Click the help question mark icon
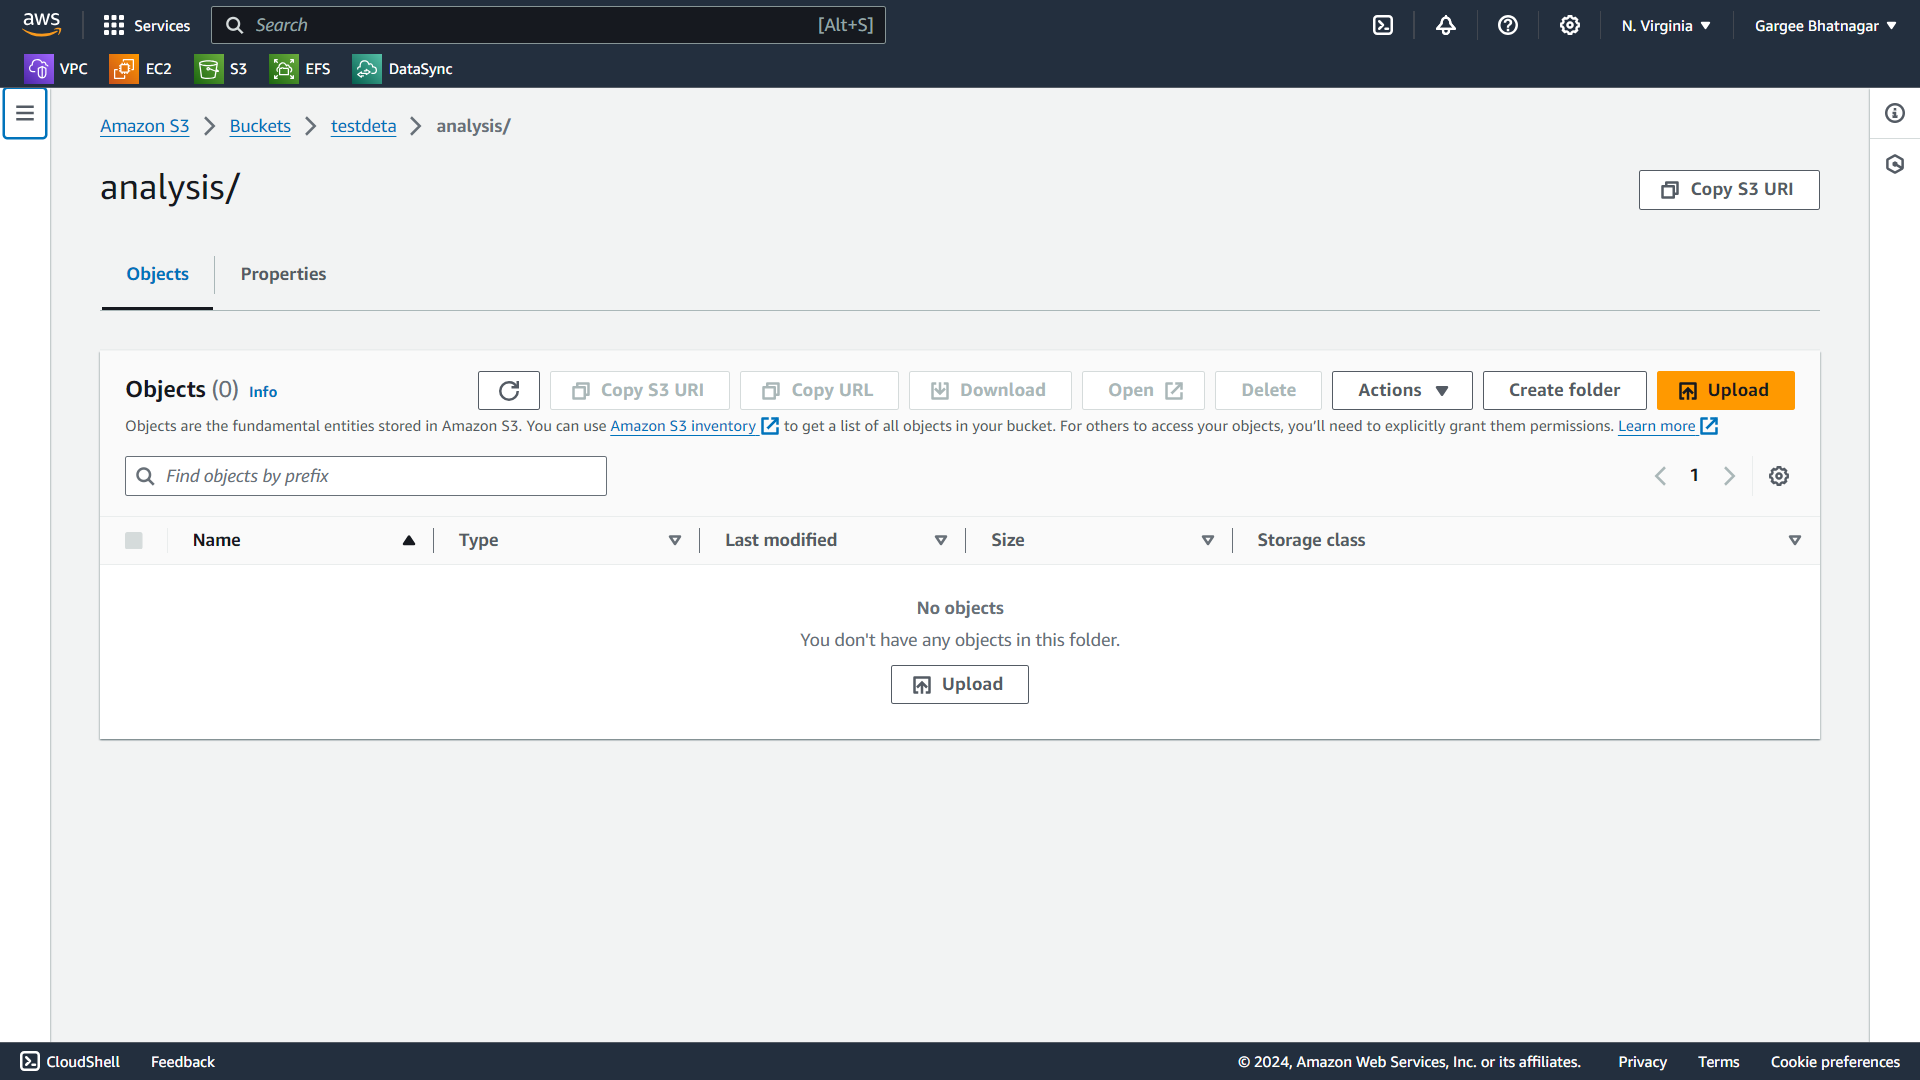This screenshot has height=1080, width=1920. coord(1508,26)
